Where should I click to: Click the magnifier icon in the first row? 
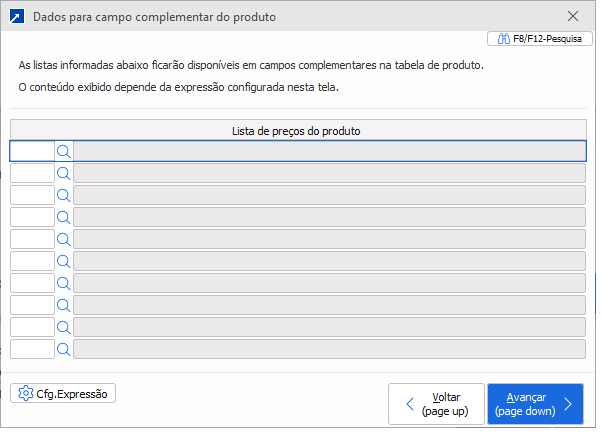63,151
